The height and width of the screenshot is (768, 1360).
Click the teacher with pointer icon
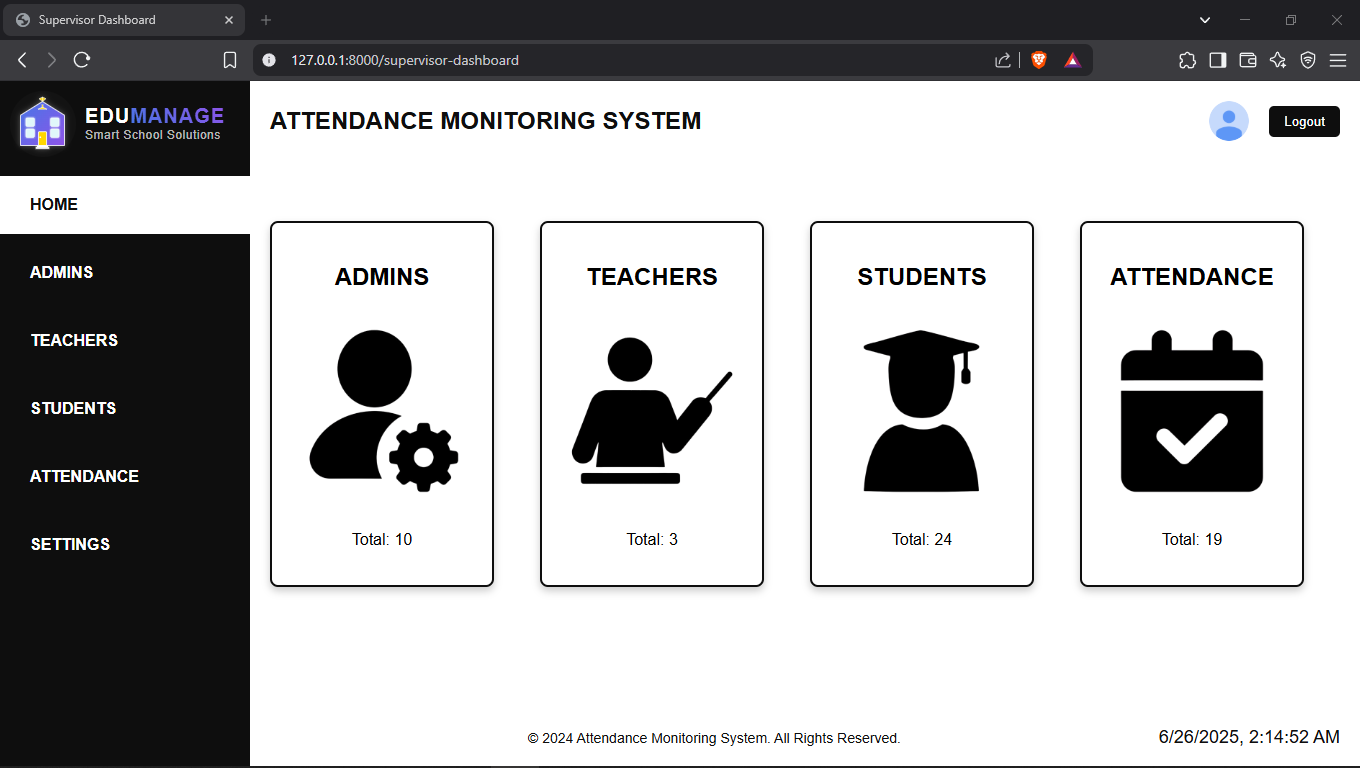[x=652, y=411]
